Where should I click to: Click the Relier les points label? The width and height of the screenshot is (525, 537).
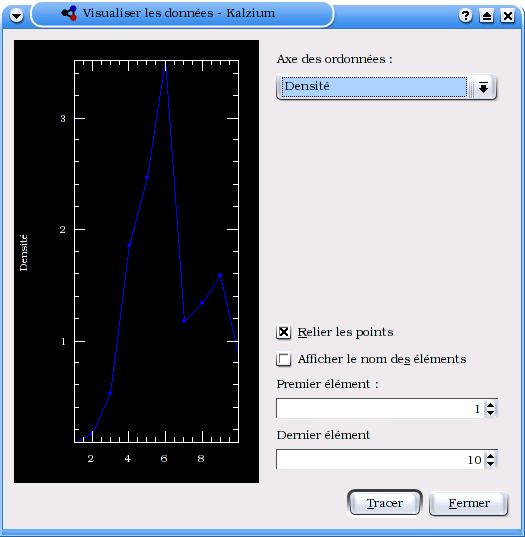pos(345,332)
